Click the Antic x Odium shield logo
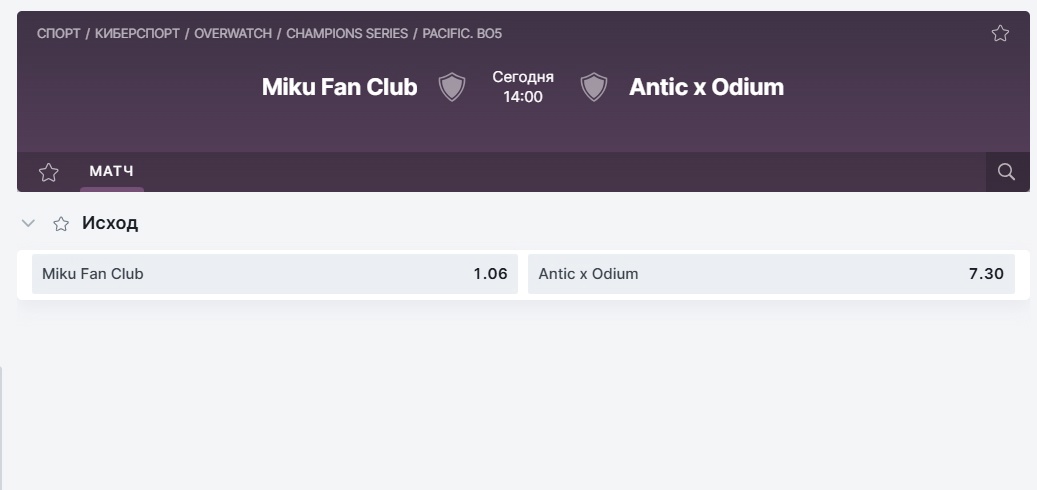Viewport: 1037px width, 490px height. pos(593,87)
